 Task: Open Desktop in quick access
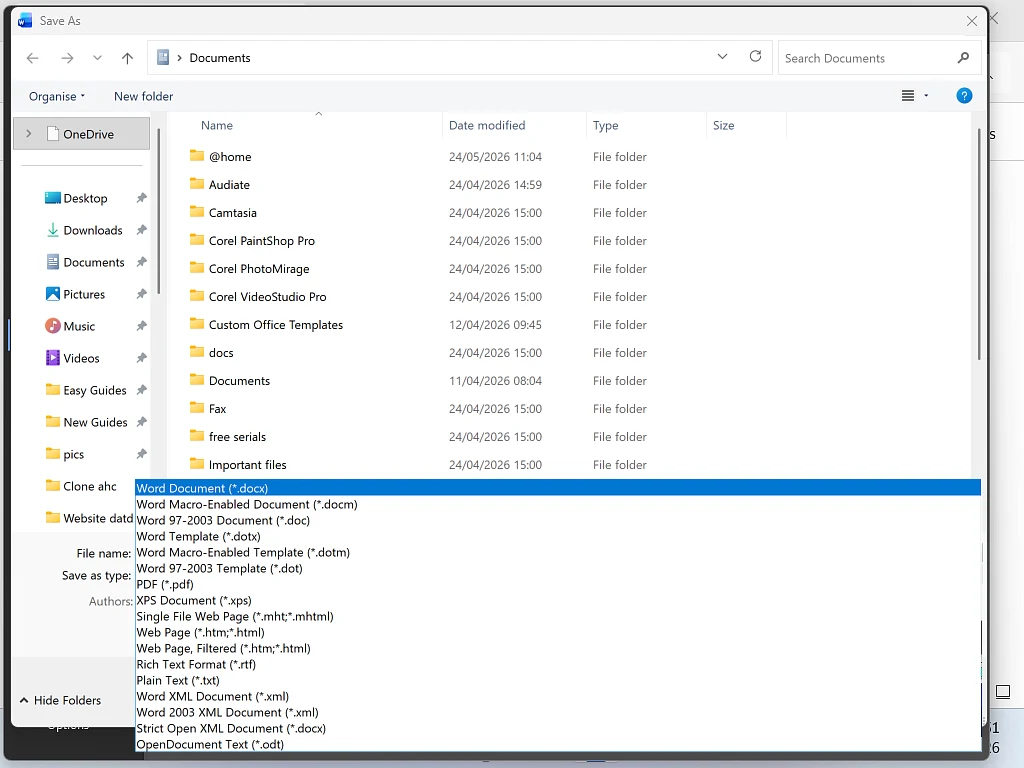pos(85,199)
